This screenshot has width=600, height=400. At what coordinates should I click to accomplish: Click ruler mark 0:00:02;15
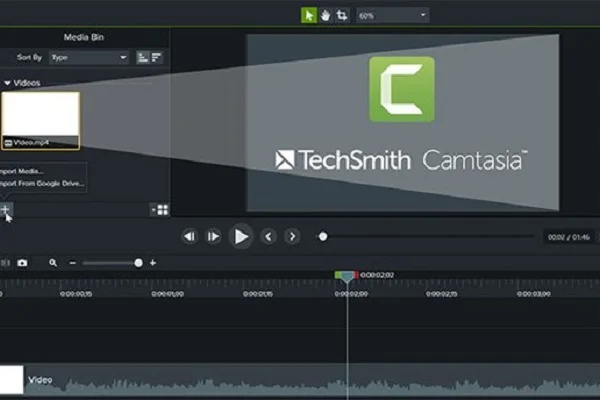[442, 294]
